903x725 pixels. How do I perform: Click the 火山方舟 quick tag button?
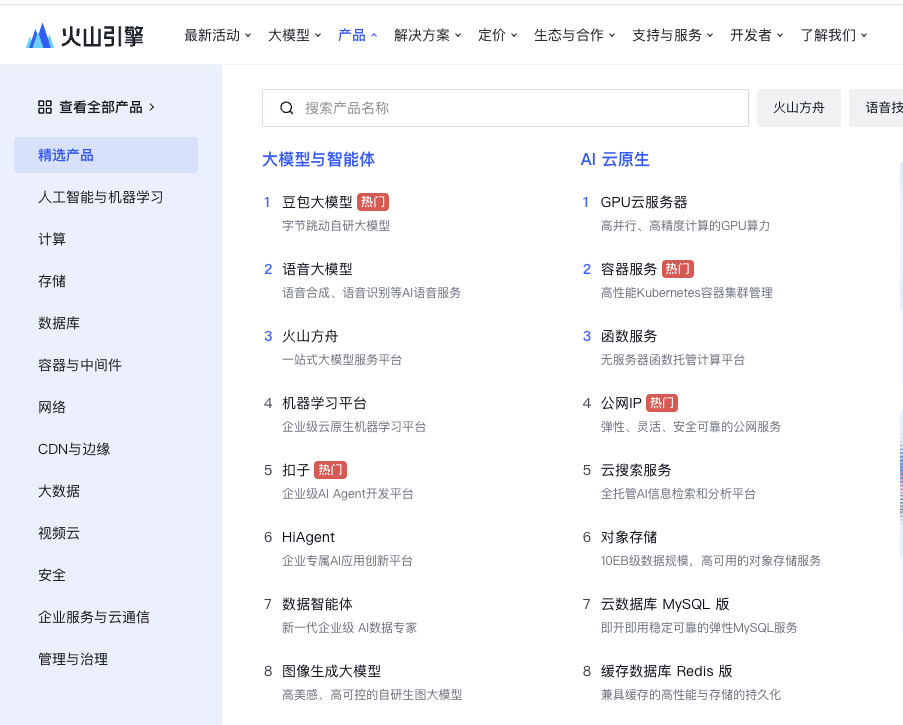pyautogui.click(x=799, y=108)
